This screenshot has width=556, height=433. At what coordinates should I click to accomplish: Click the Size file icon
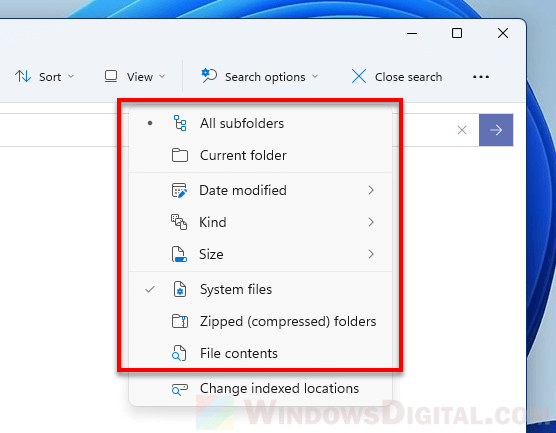pyautogui.click(x=179, y=254)
